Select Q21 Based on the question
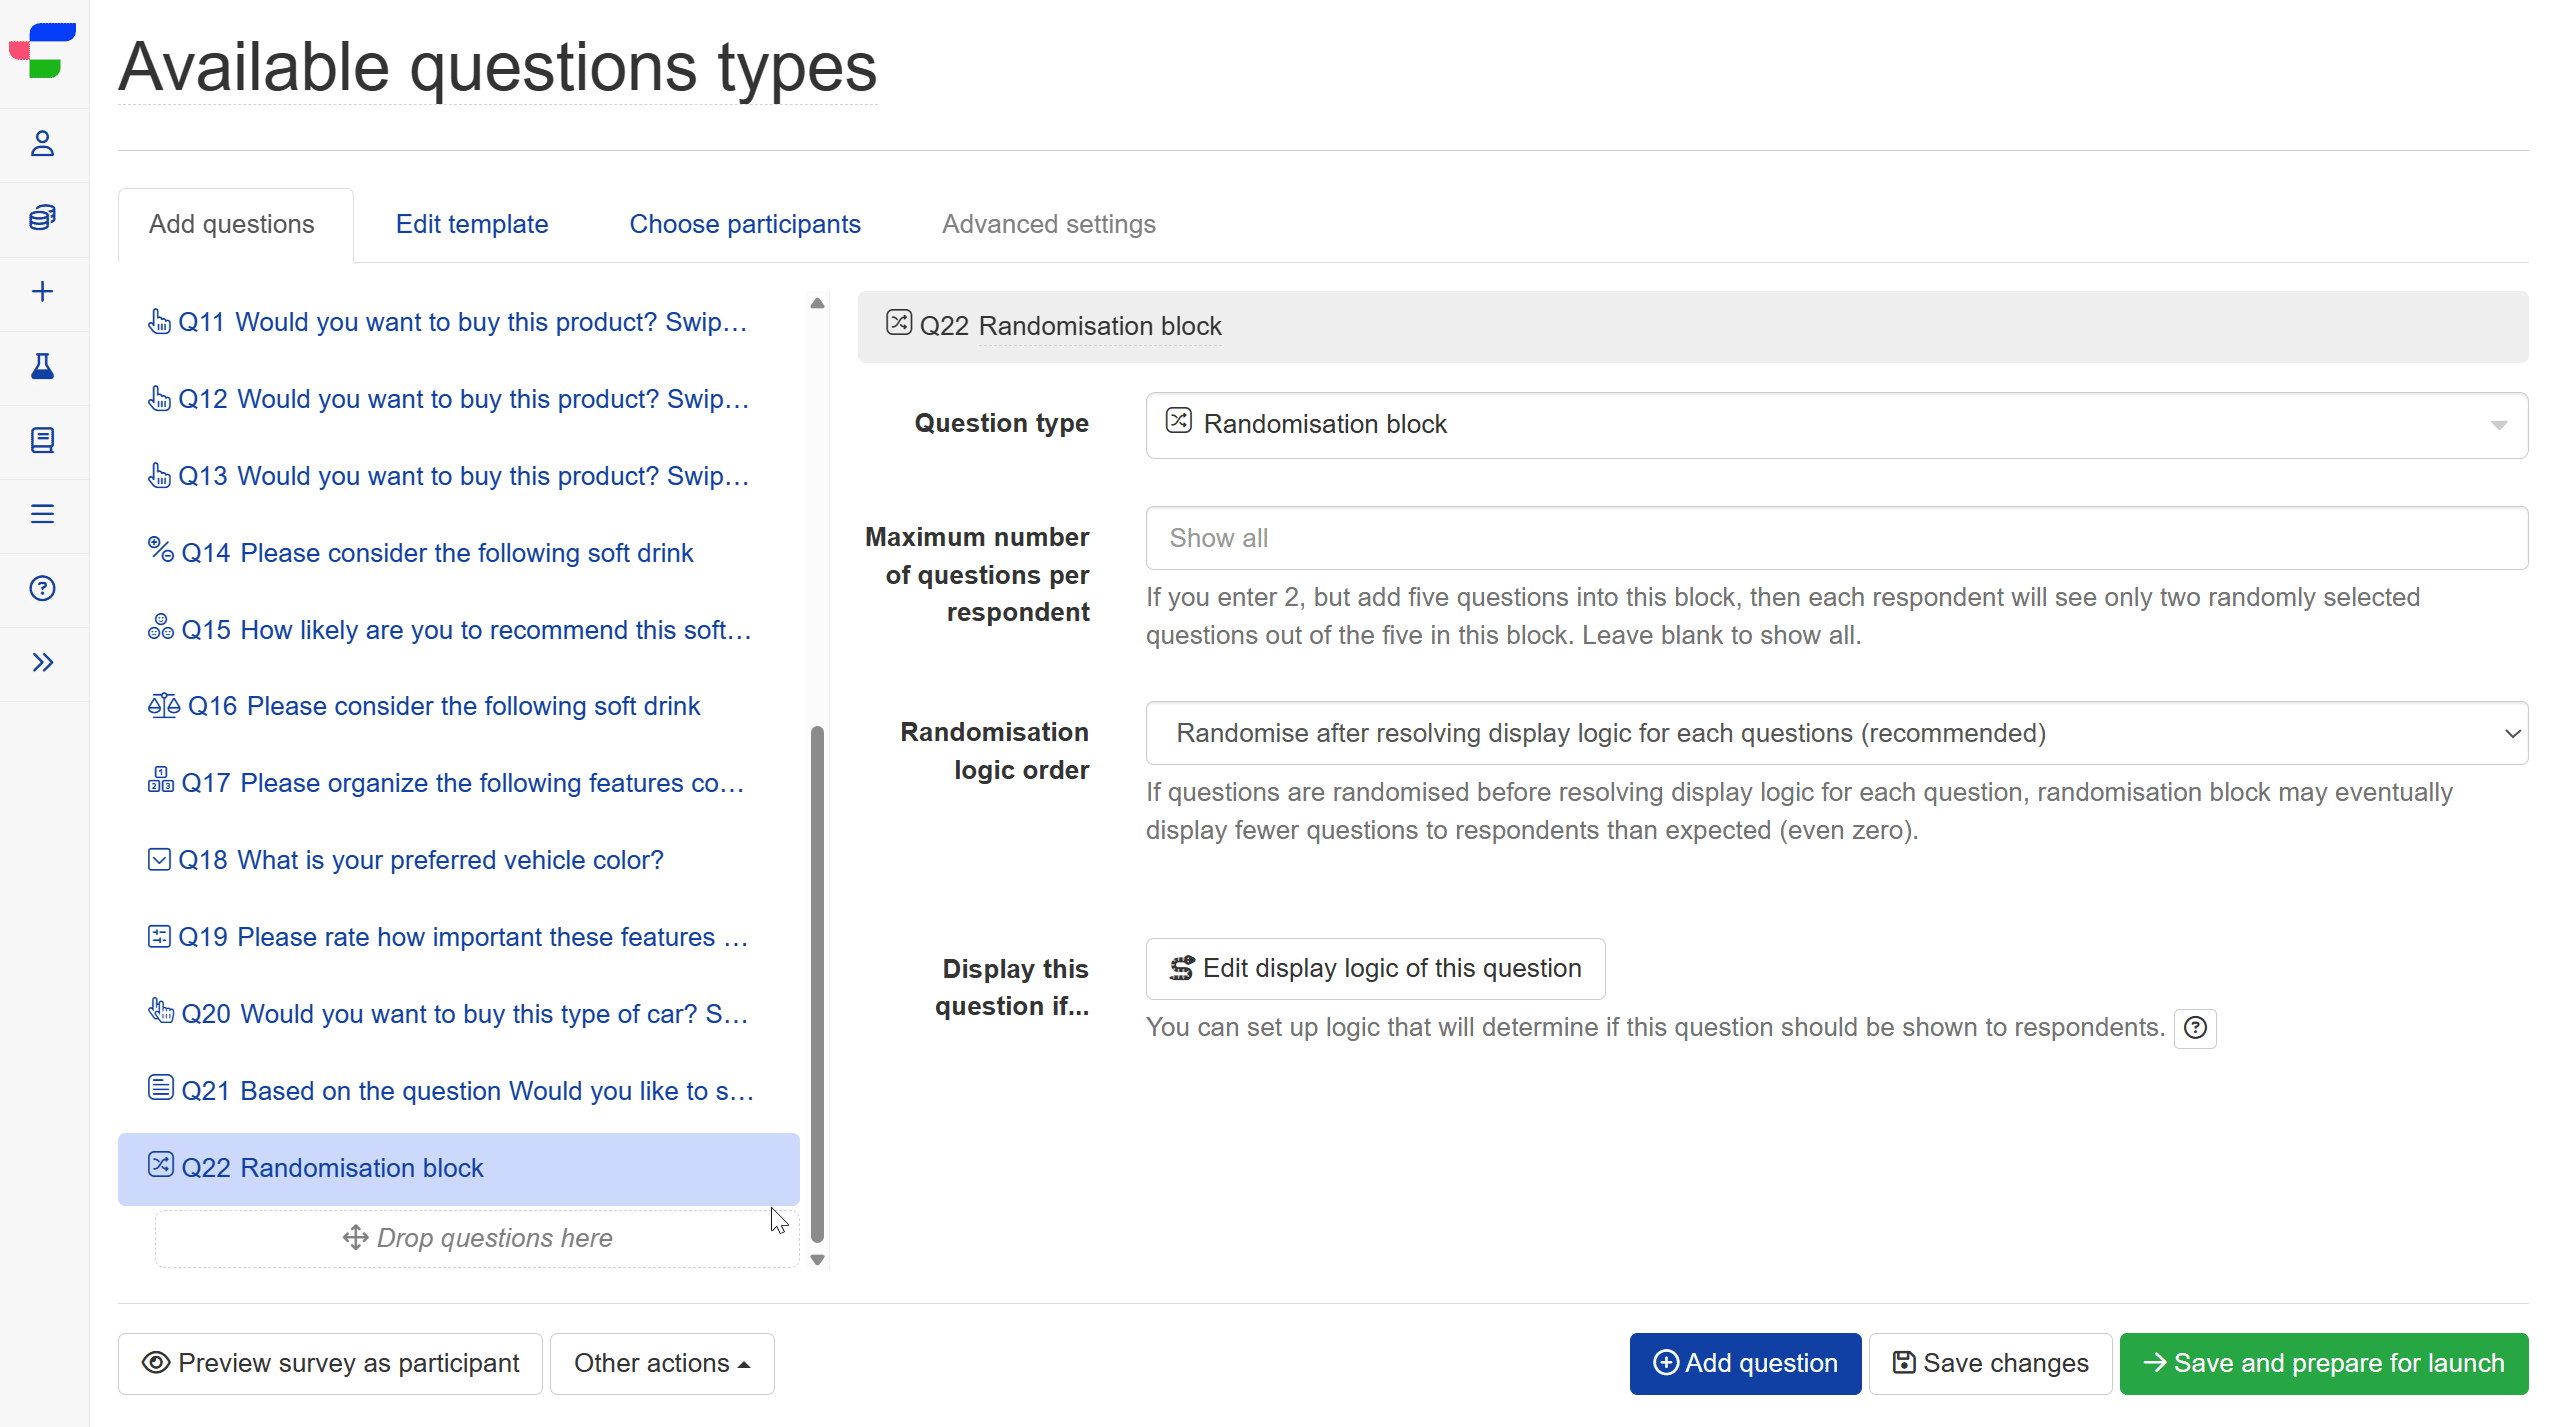The image size is (2554, 1427). pos(460,1091)
